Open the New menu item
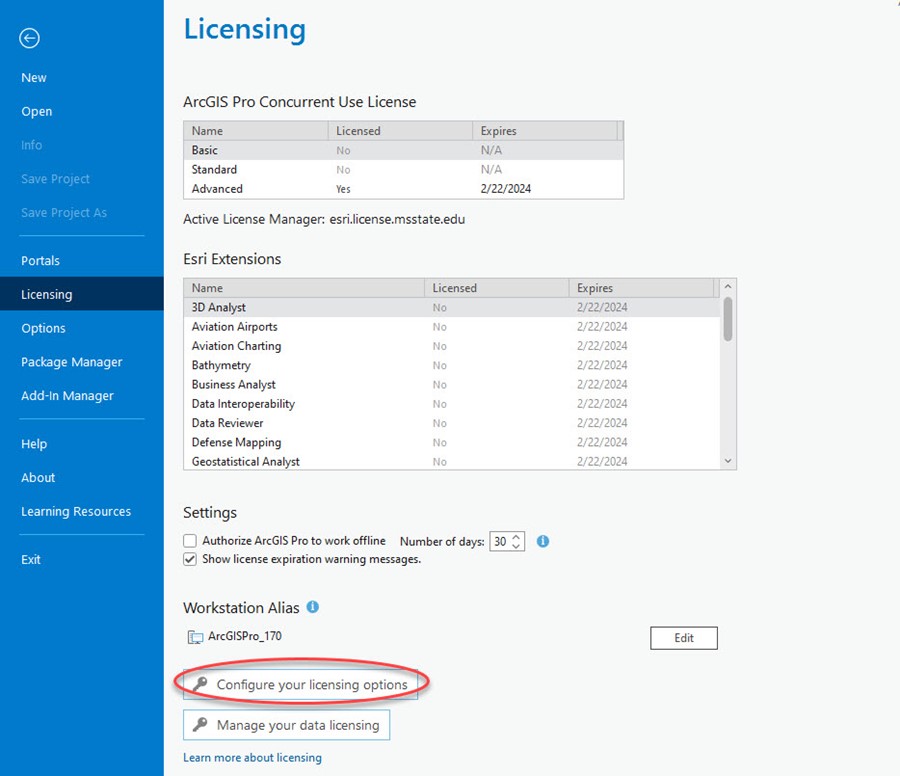 (x=34, y=77)
